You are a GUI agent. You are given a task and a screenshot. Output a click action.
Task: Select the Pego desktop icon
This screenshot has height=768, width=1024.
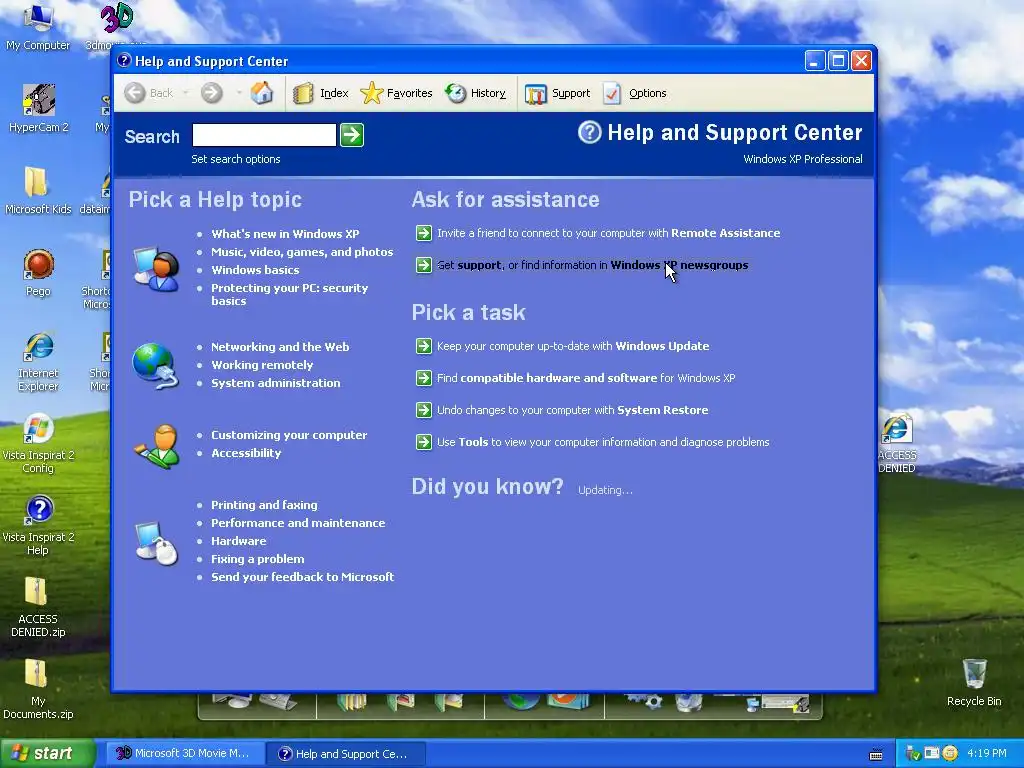tap(38, 272)
